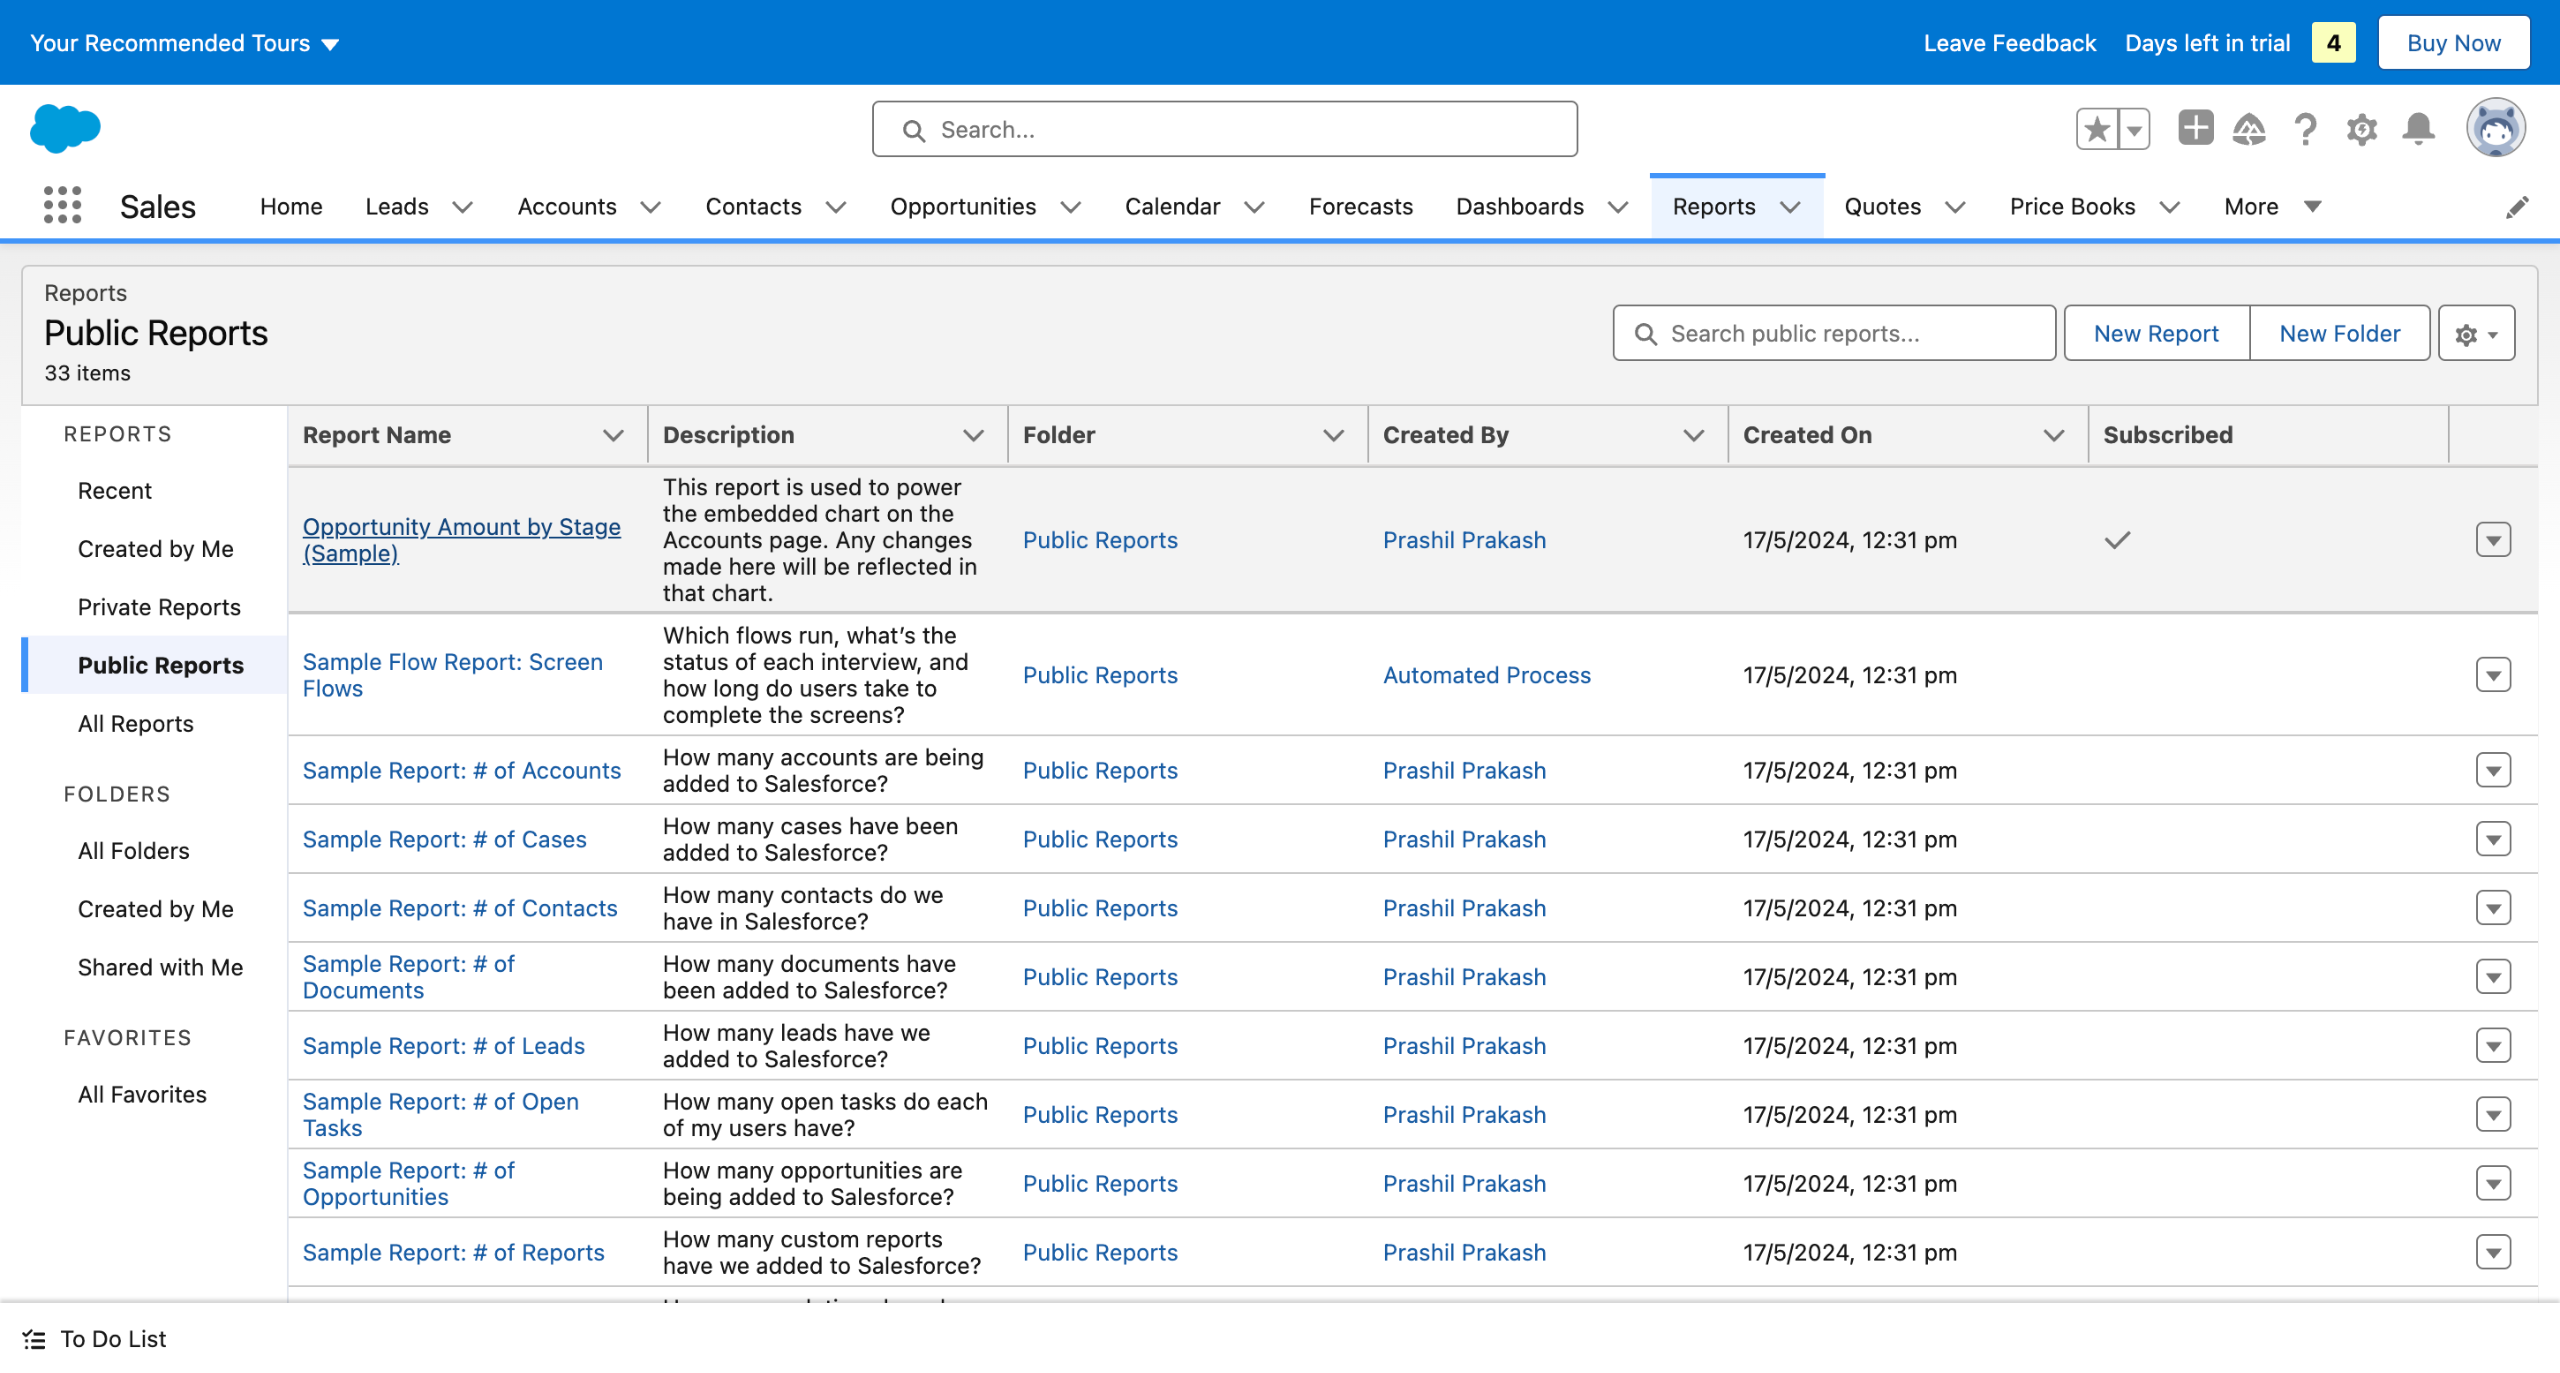
Task: Open the To Do List utility bar item
Action: tap(95, 1339)
